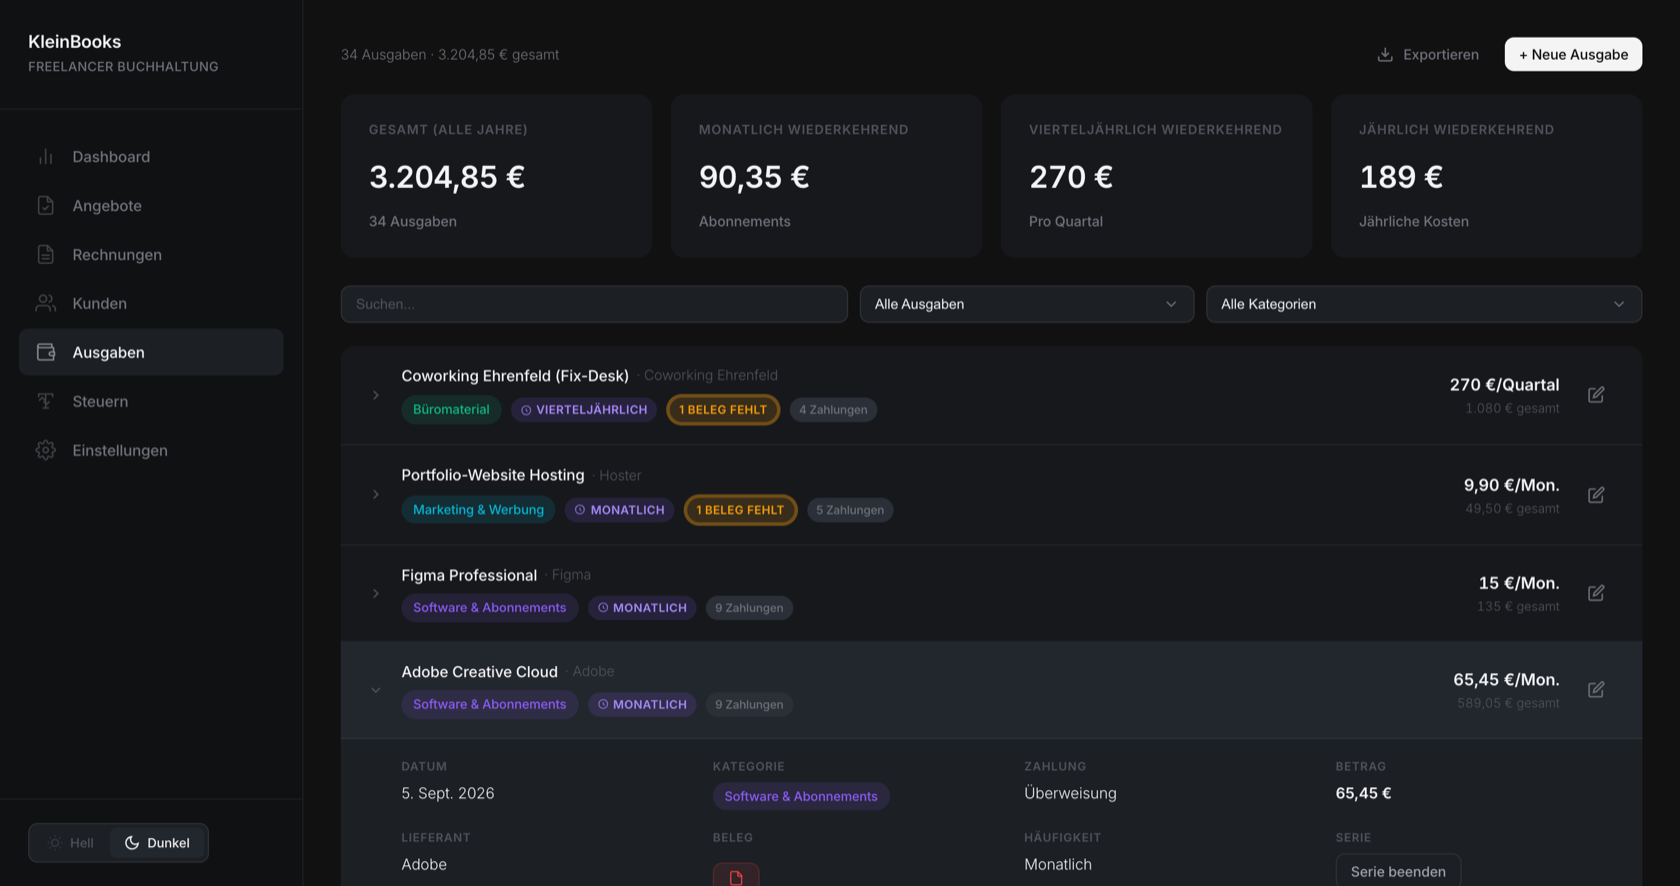Click Figma's Software & Abonnements tag
Screen dimensions: 1680x886
coord(490,608)
